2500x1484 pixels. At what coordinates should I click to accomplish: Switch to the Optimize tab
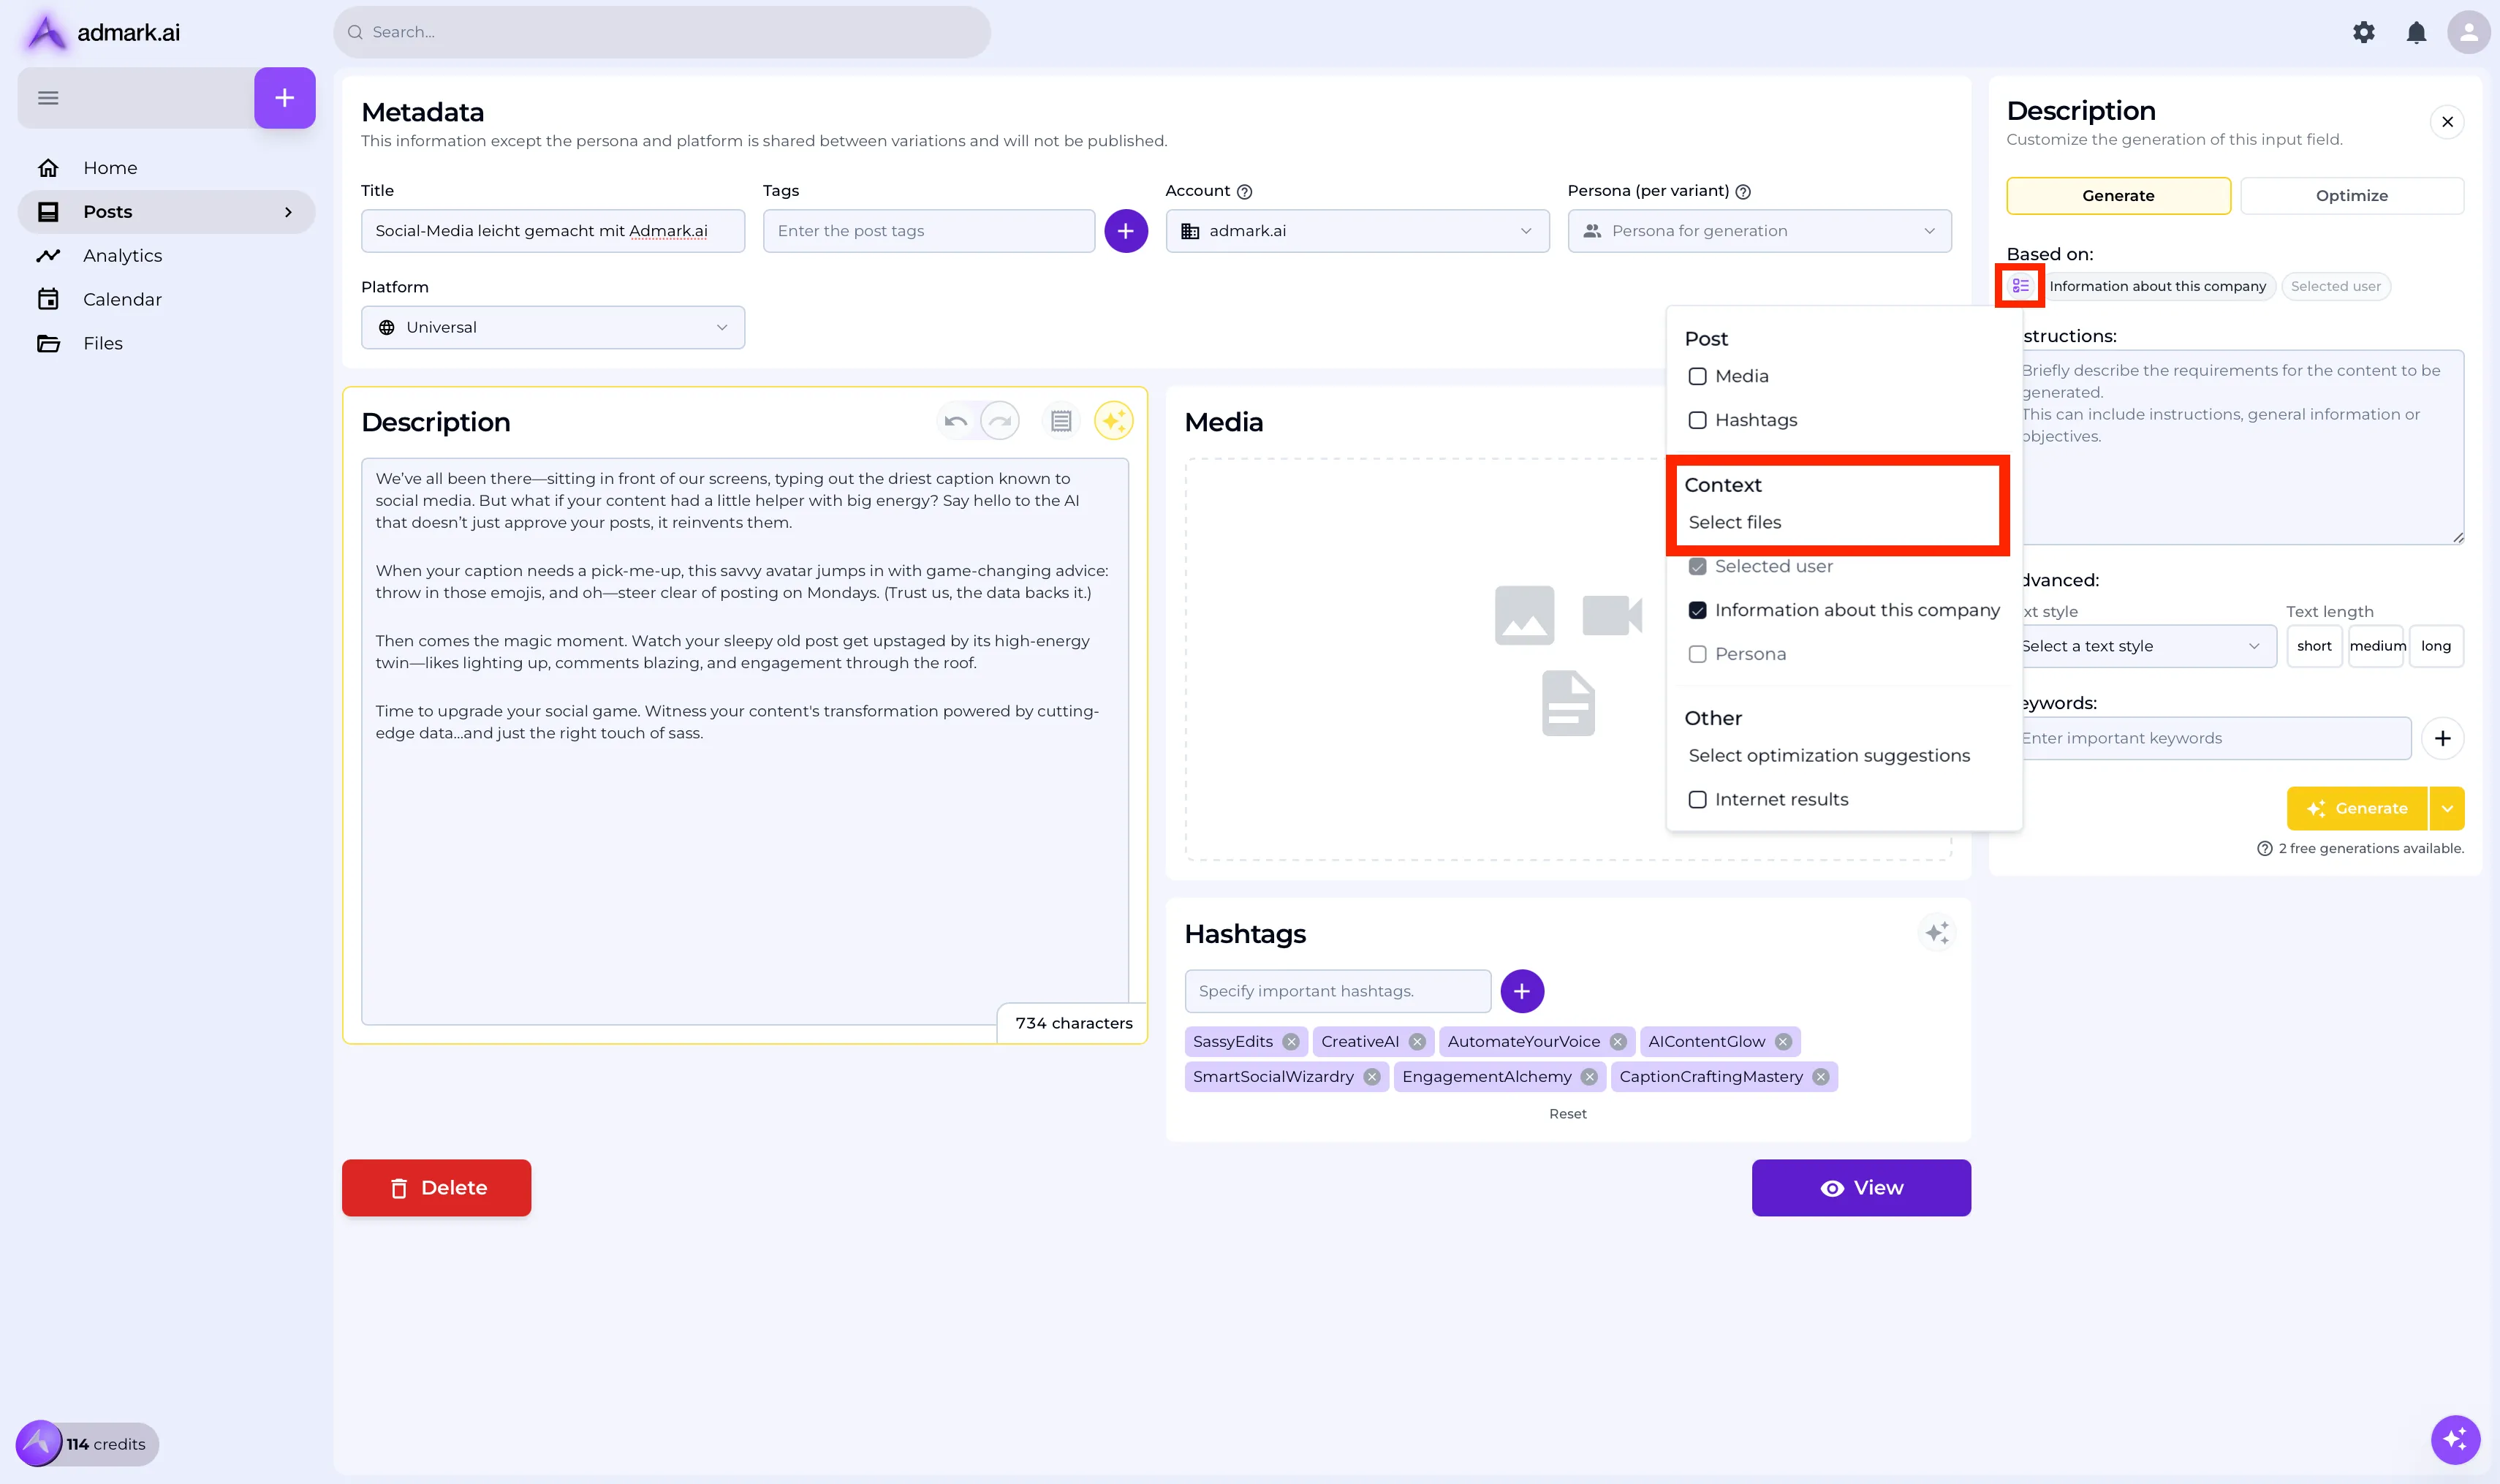[x=2351, y=196]
